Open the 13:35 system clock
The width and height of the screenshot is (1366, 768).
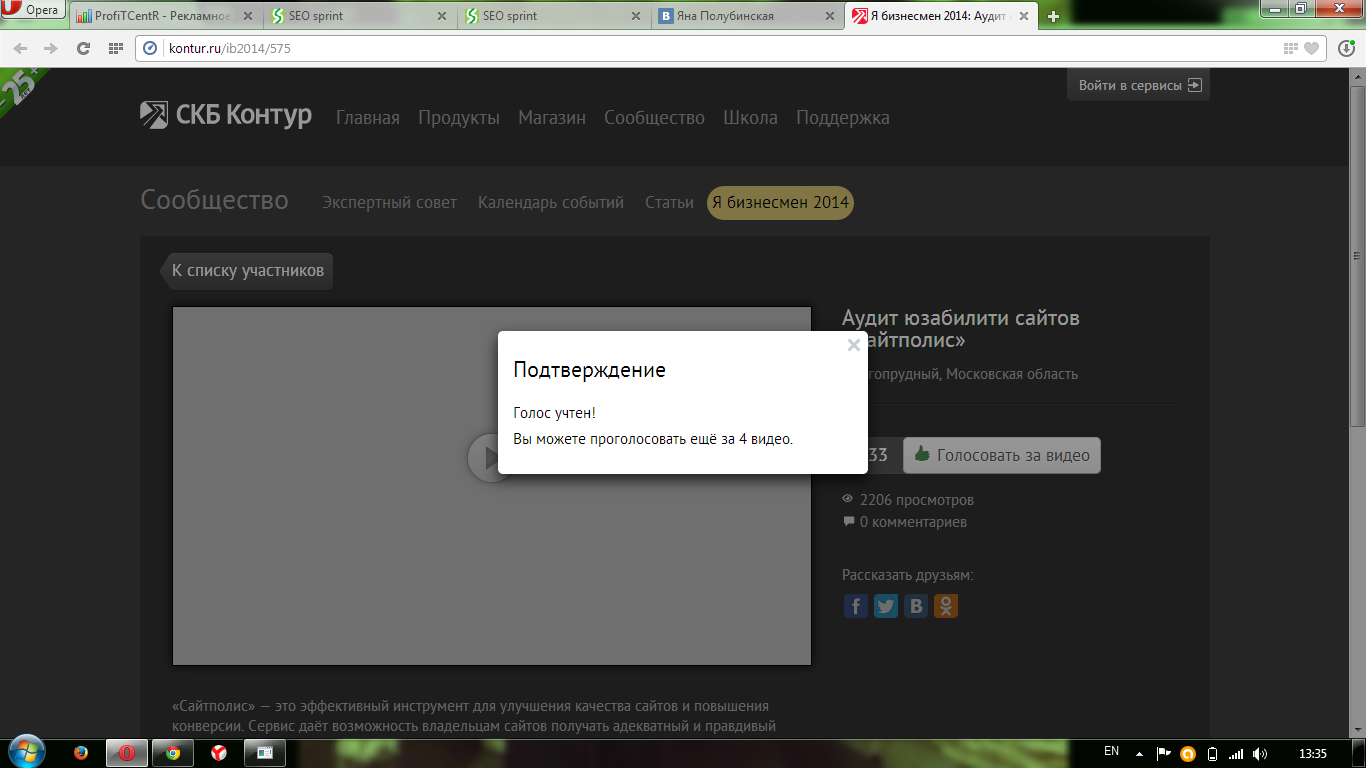point(1312,753)
